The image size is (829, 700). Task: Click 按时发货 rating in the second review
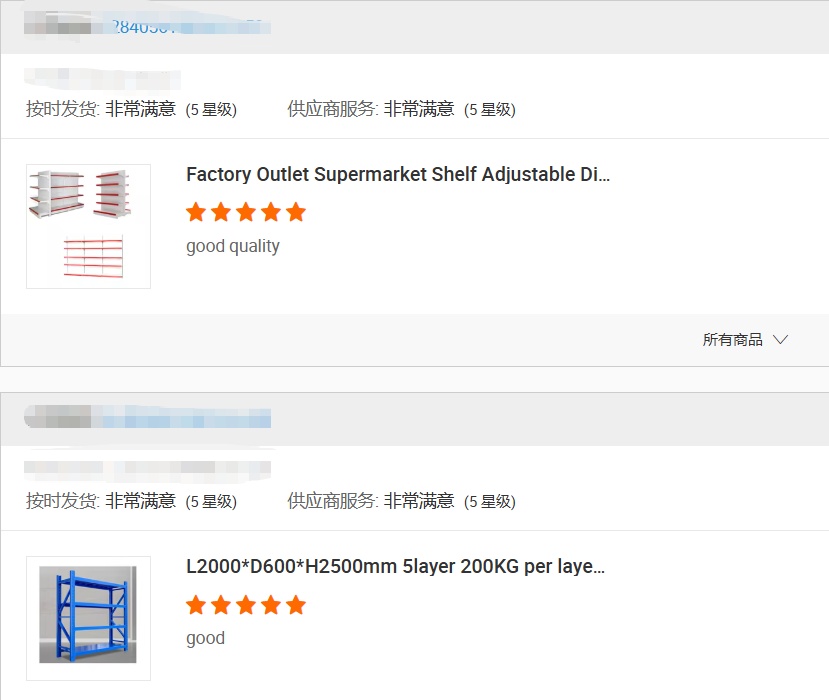coord(132,501)
